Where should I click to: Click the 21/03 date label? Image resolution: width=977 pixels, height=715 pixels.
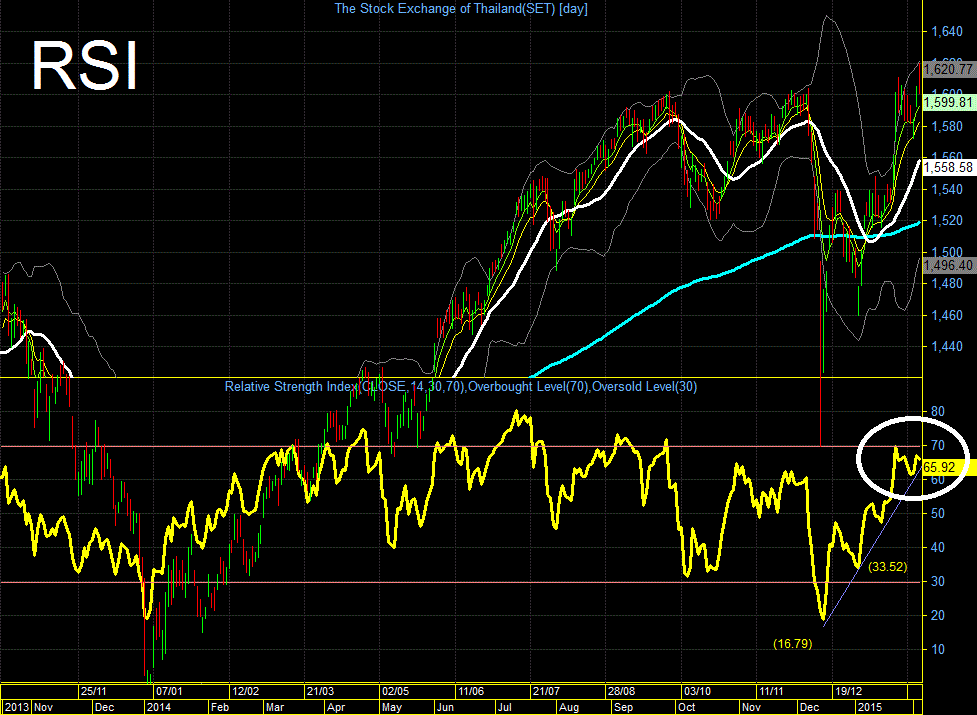click(x=320, y=691)
